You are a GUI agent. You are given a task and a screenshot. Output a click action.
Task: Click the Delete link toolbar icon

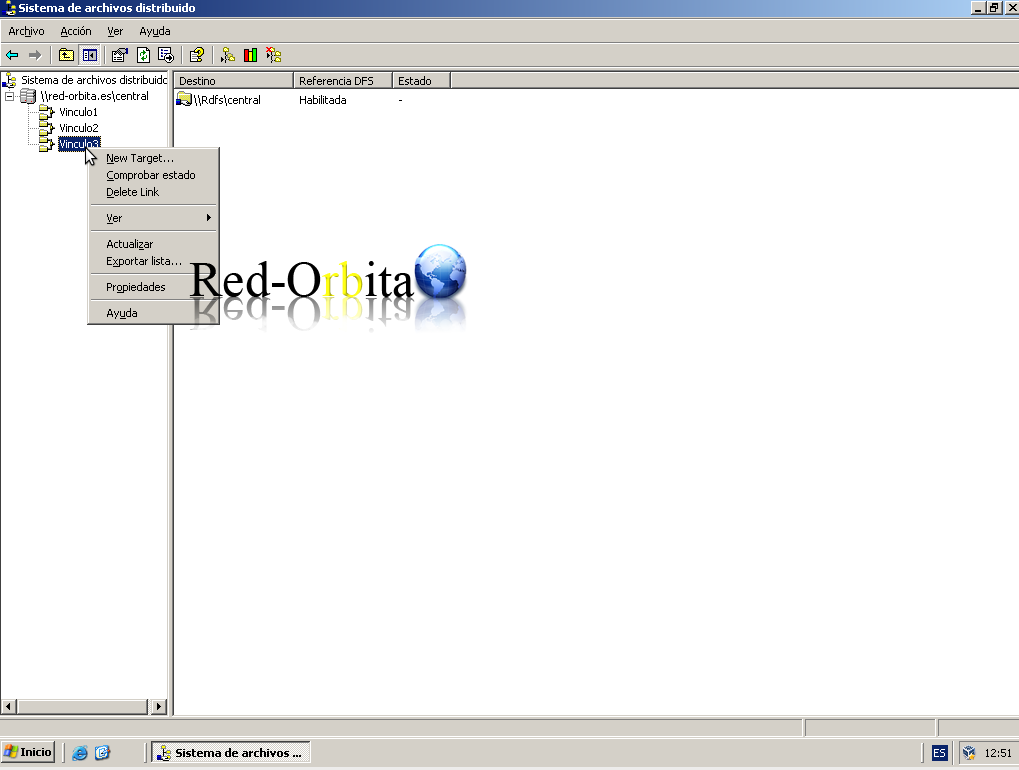[274, 55]
